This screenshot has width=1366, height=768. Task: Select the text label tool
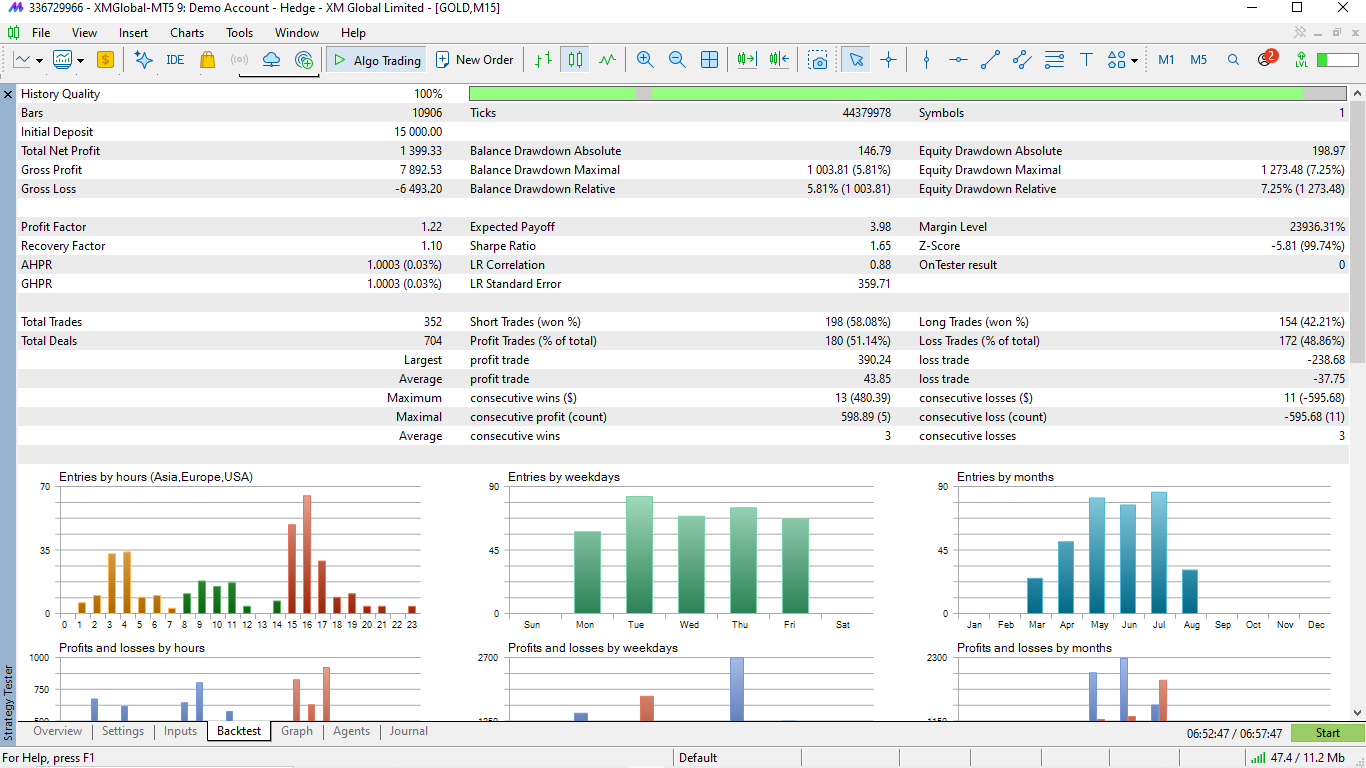coord(1086,60)
